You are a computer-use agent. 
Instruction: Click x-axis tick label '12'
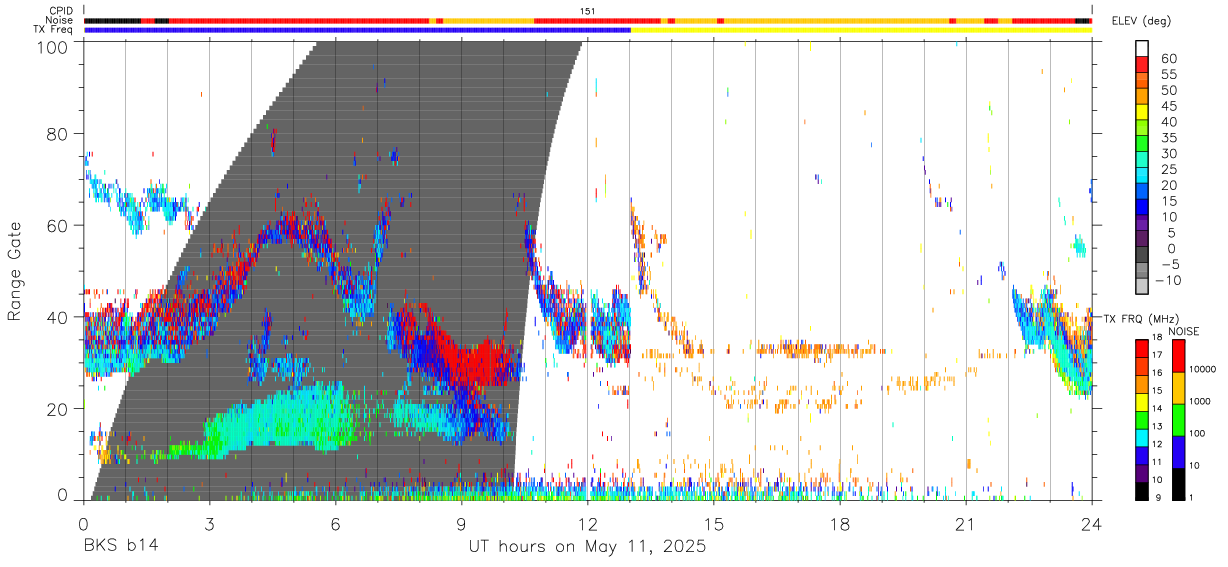pos(587,524)
